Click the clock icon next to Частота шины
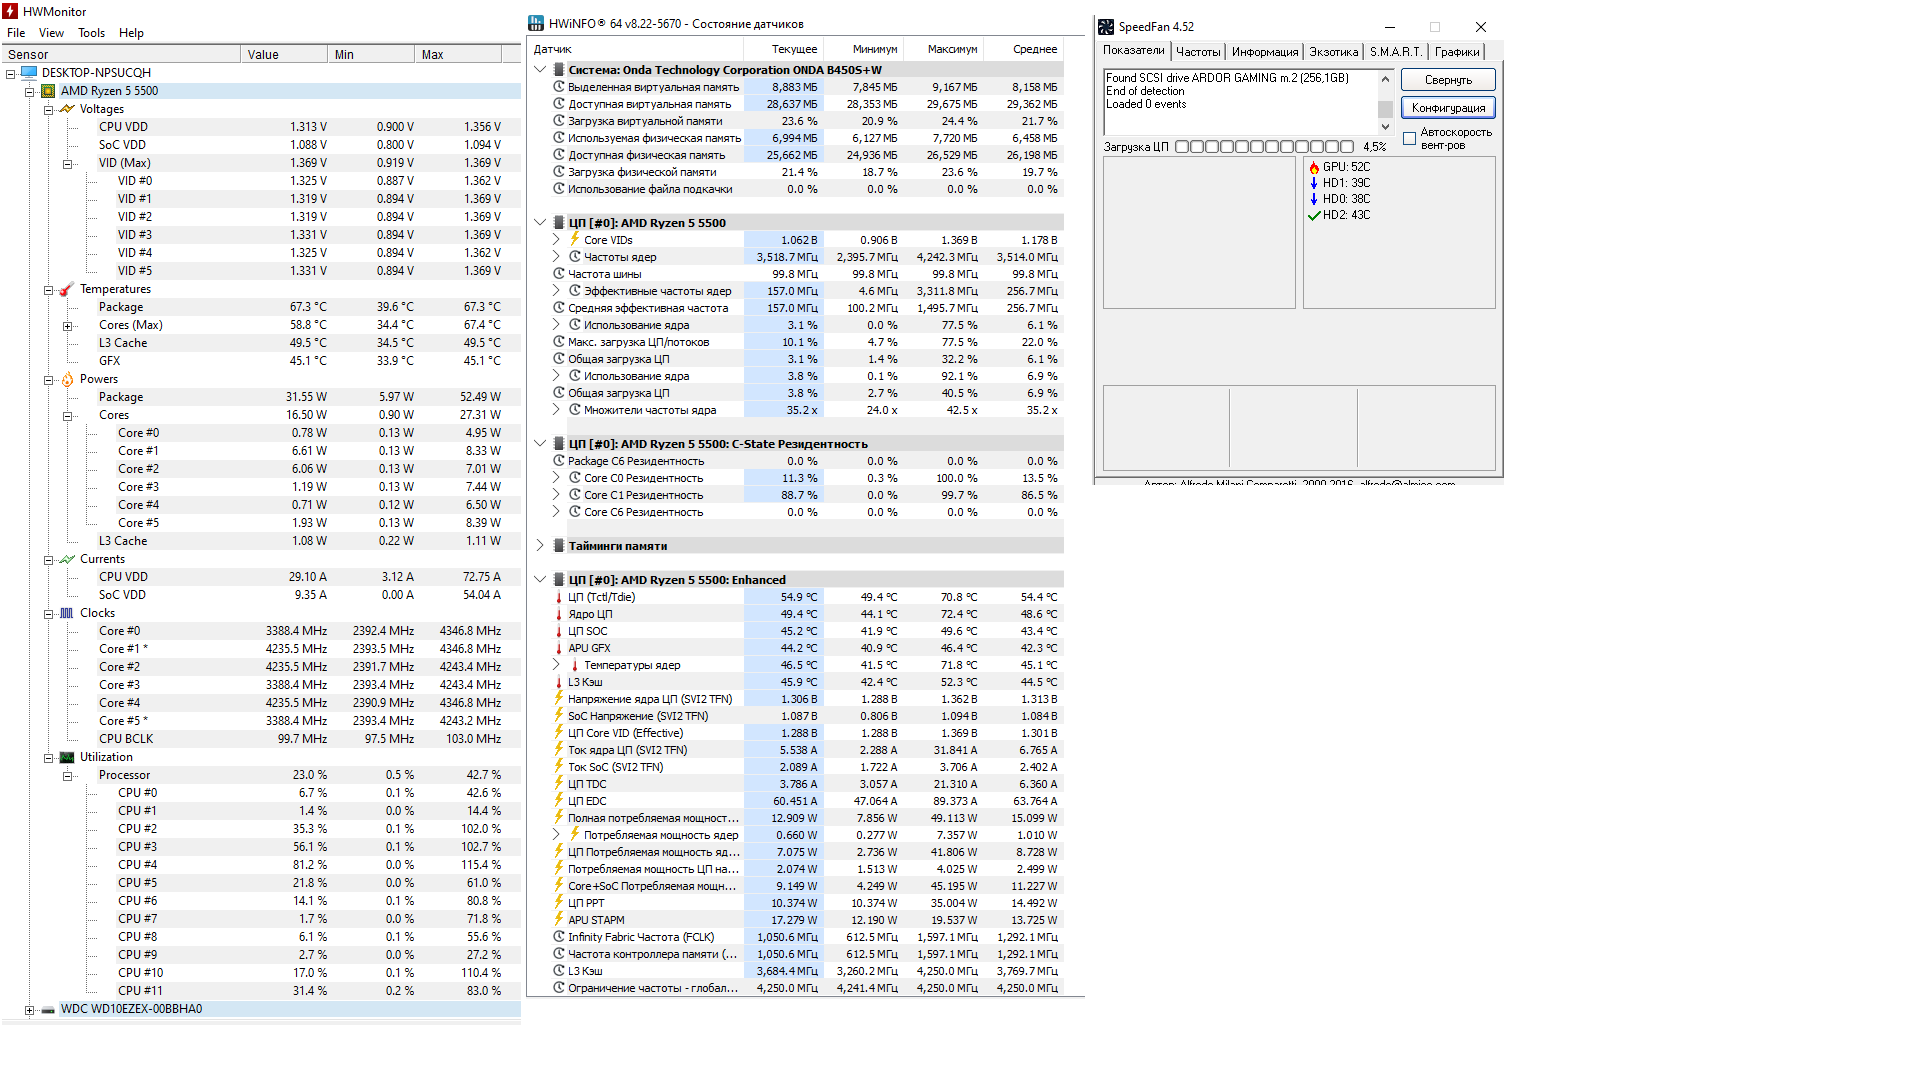The width and height of the screenshot is (1920, 1080). pos(559,274)
